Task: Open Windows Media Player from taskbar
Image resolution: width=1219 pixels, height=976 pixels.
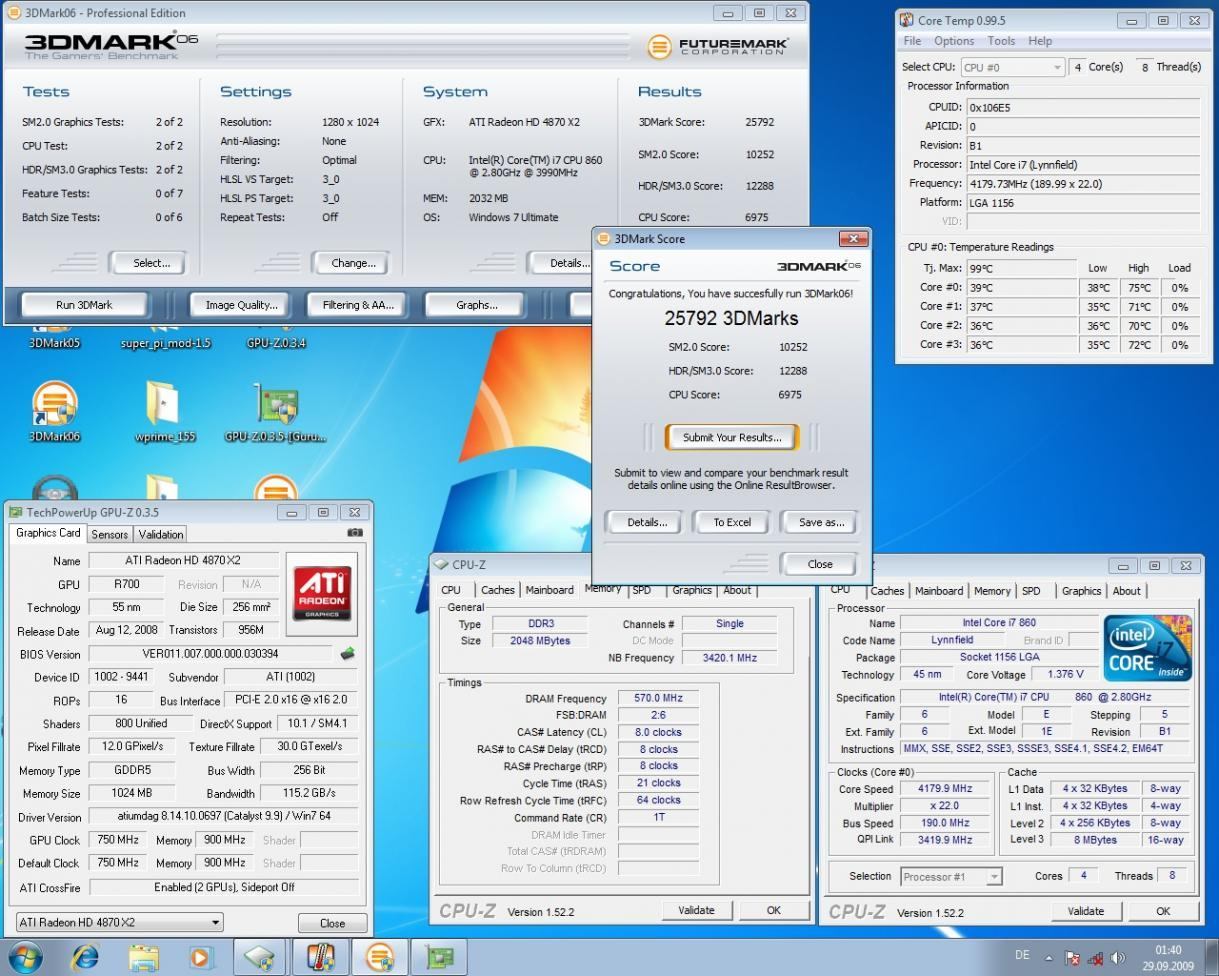Action: tap(202, 957)
